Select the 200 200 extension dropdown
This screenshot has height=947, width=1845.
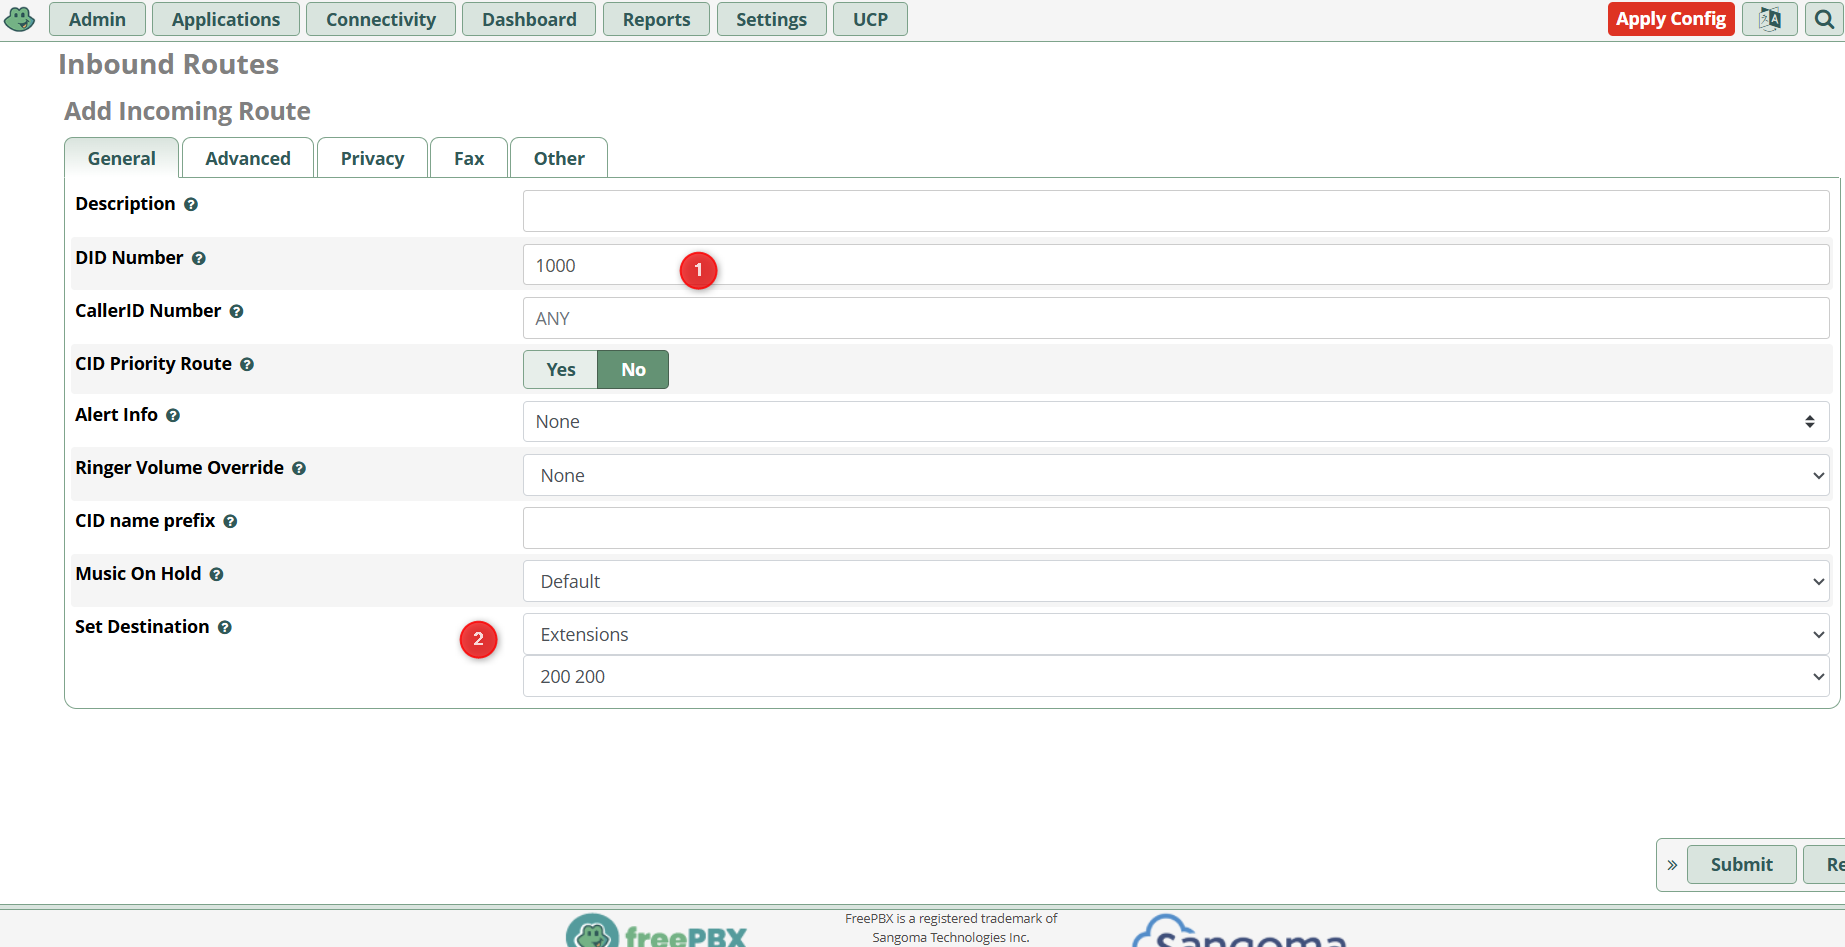(x=1176, y=676)
